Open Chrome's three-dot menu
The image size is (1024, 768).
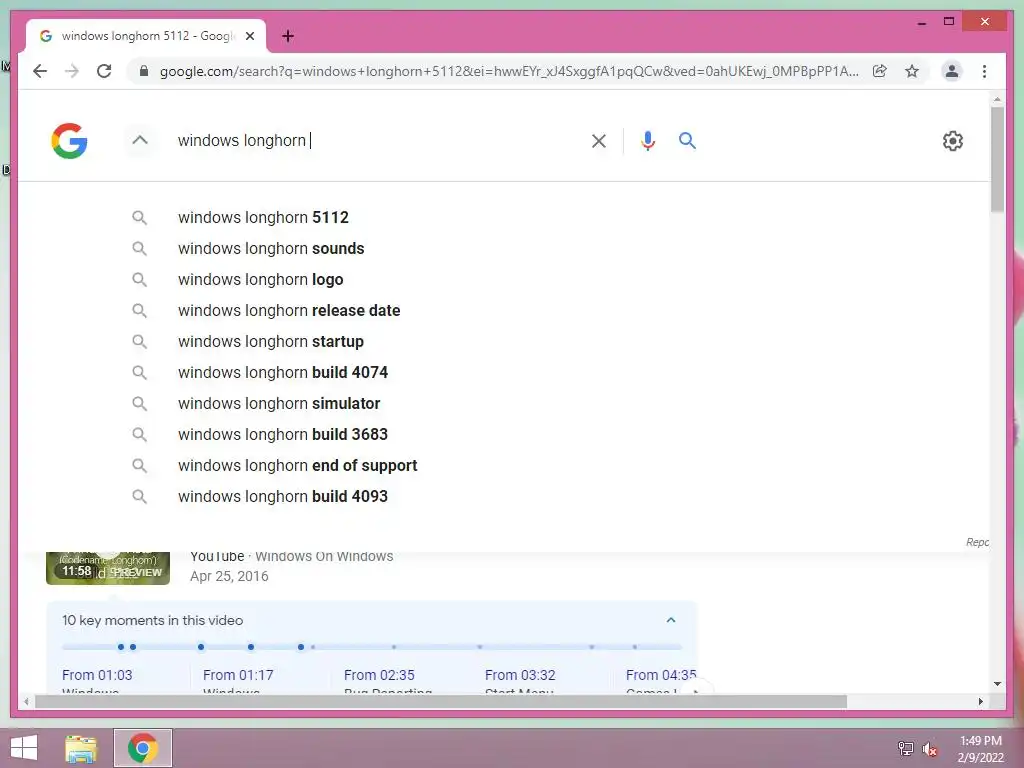click(x=984, y=71)
